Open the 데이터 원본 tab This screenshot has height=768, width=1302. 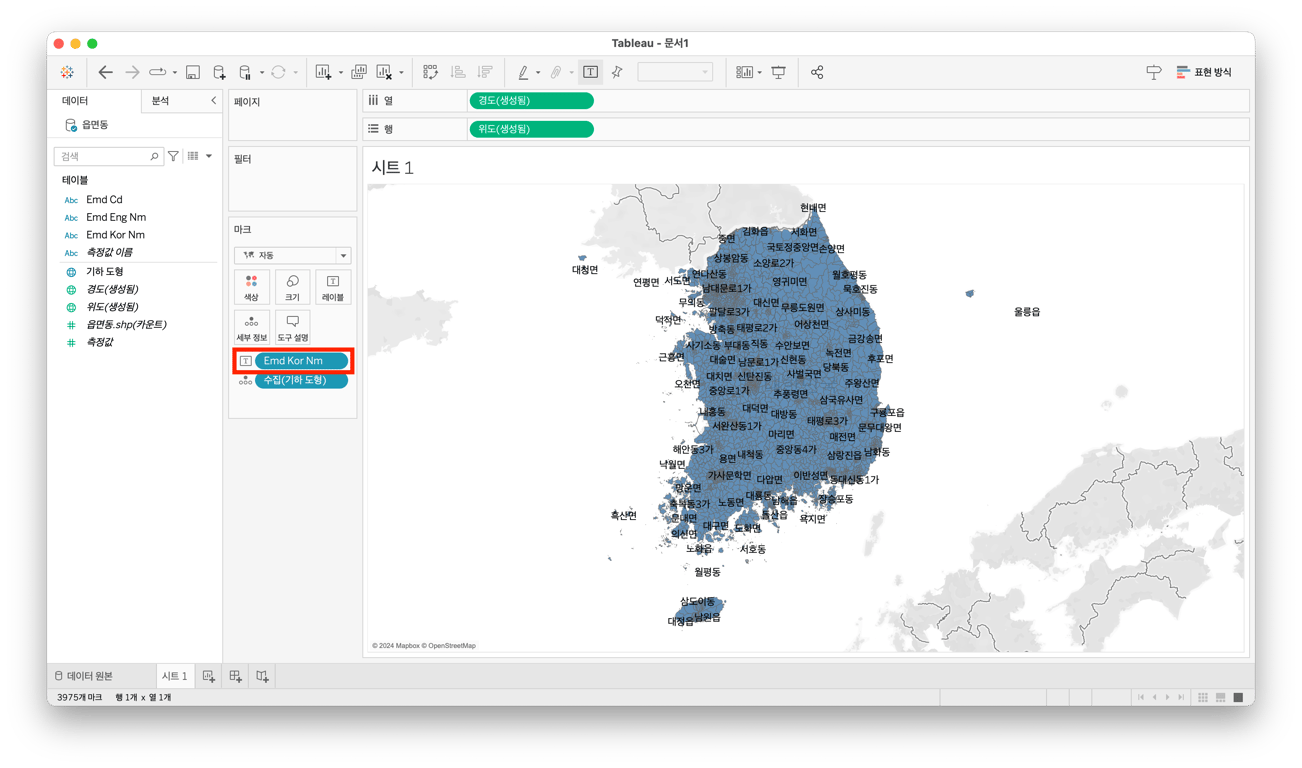(82, 676)
